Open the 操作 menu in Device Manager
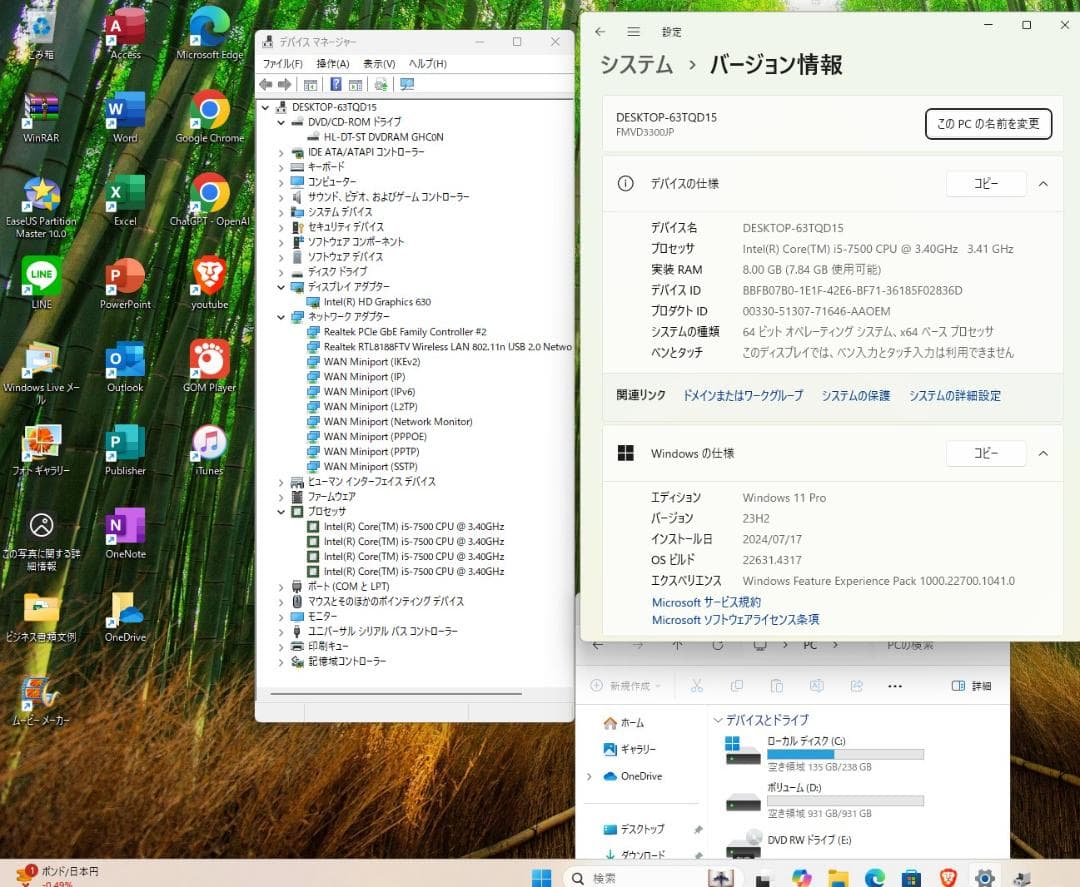Viewport: 1080px width, 887px height. click(331, 63)
